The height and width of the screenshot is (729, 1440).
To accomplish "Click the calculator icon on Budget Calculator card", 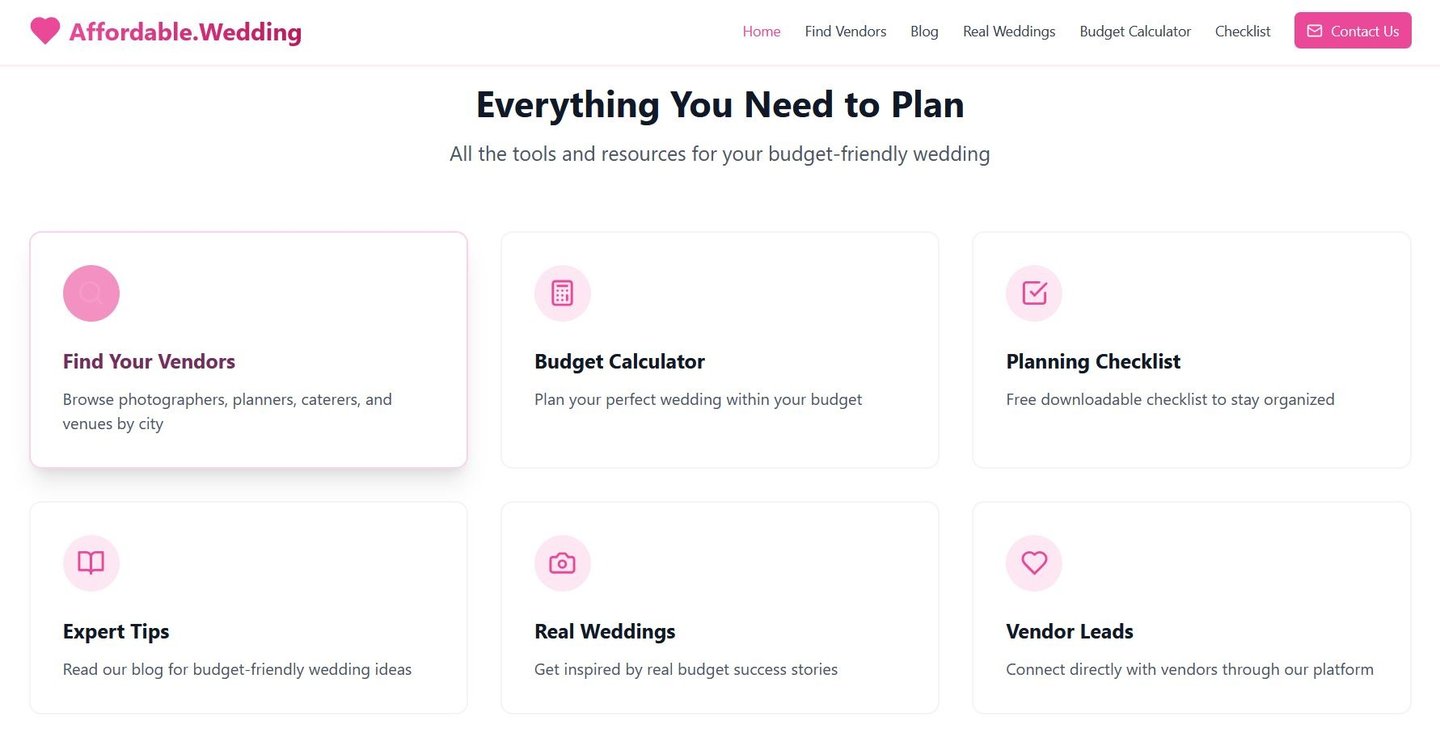I will (563, 293).
